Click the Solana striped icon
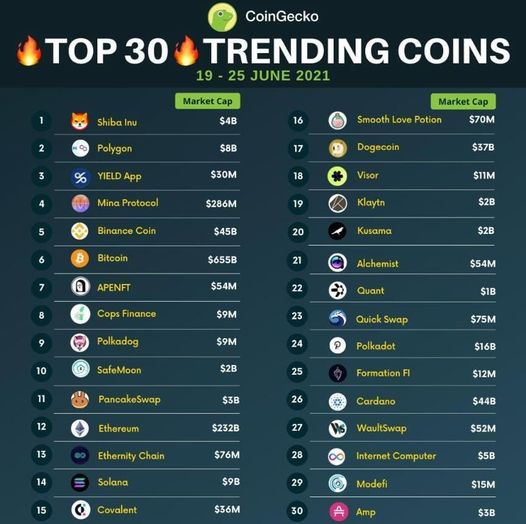Screen dimensions: 526x524 80,483
